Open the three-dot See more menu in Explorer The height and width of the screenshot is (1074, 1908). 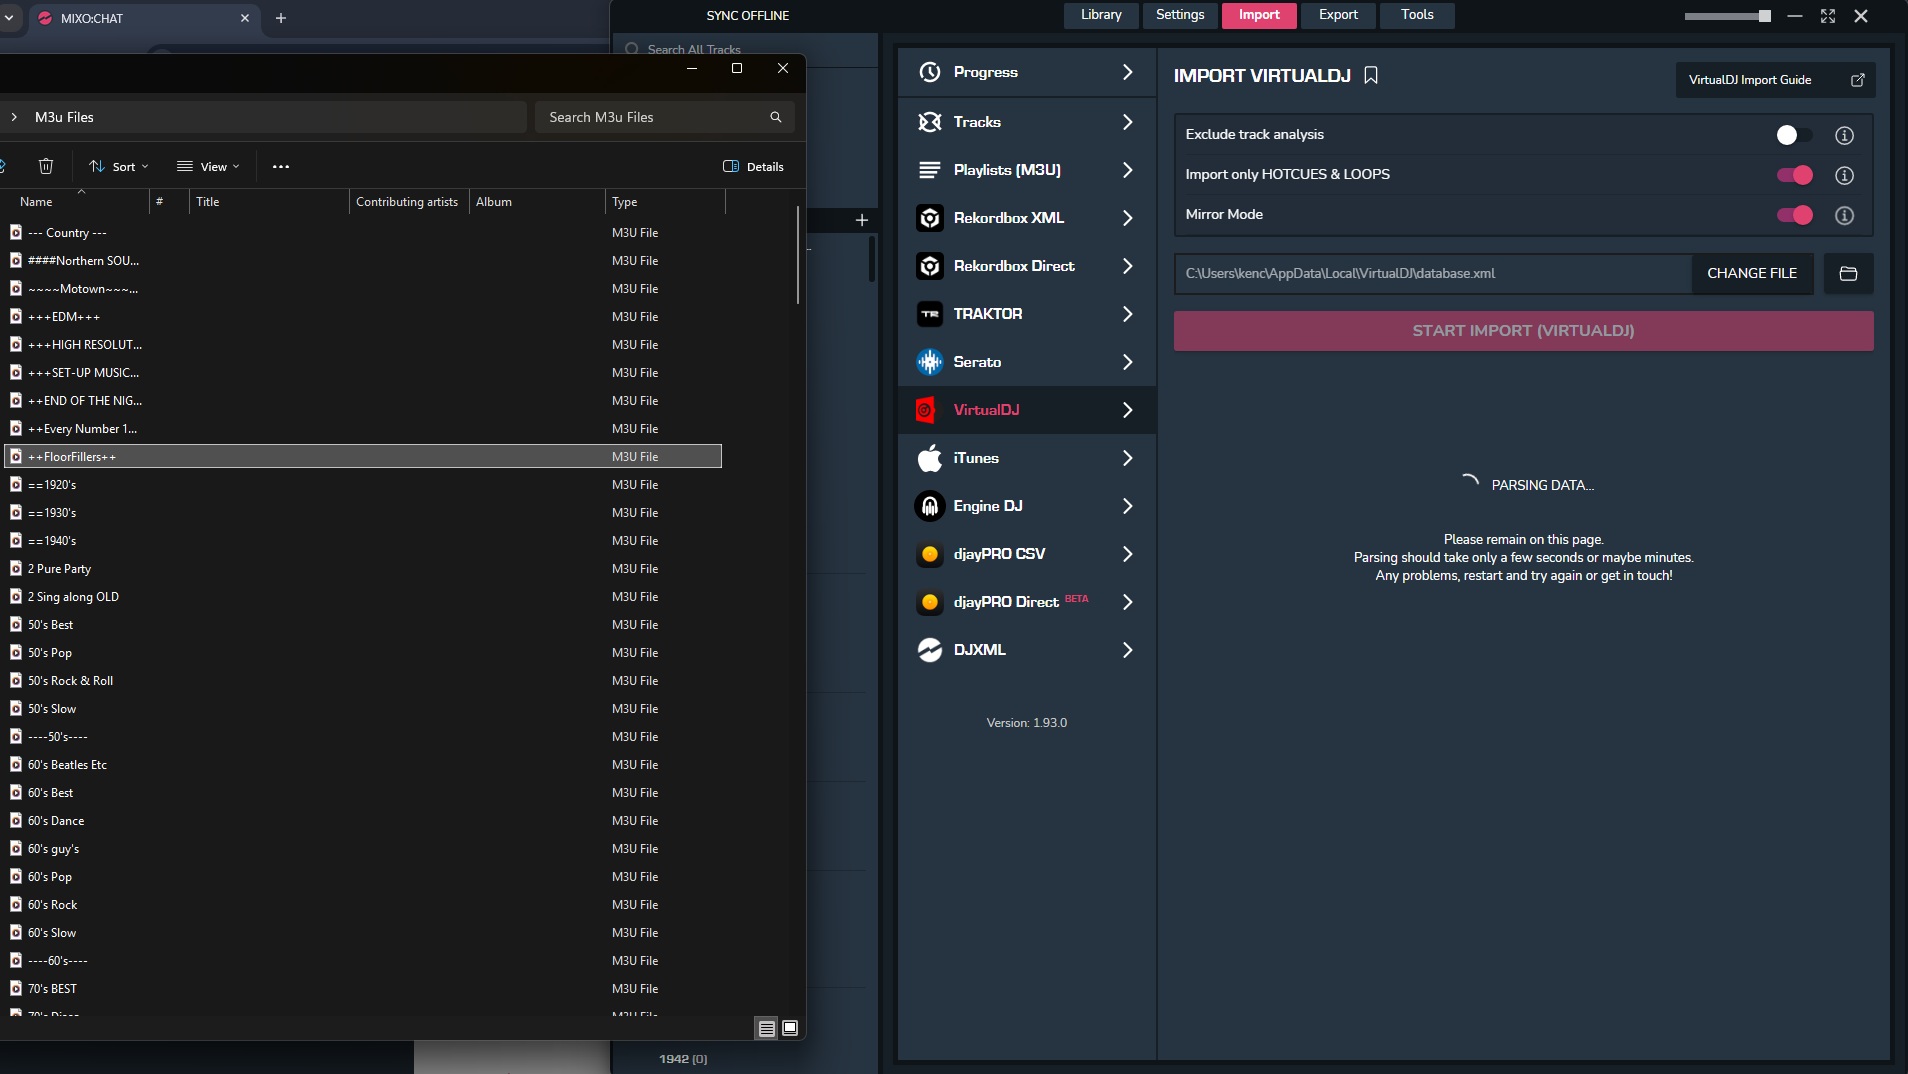pyautogui.click(x=281, y=166)
